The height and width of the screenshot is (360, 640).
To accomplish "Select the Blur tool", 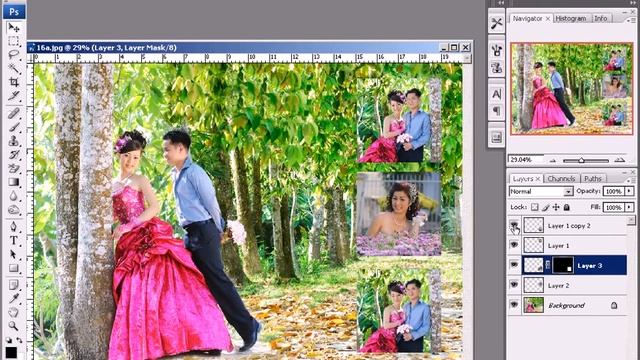I will 13,196.
